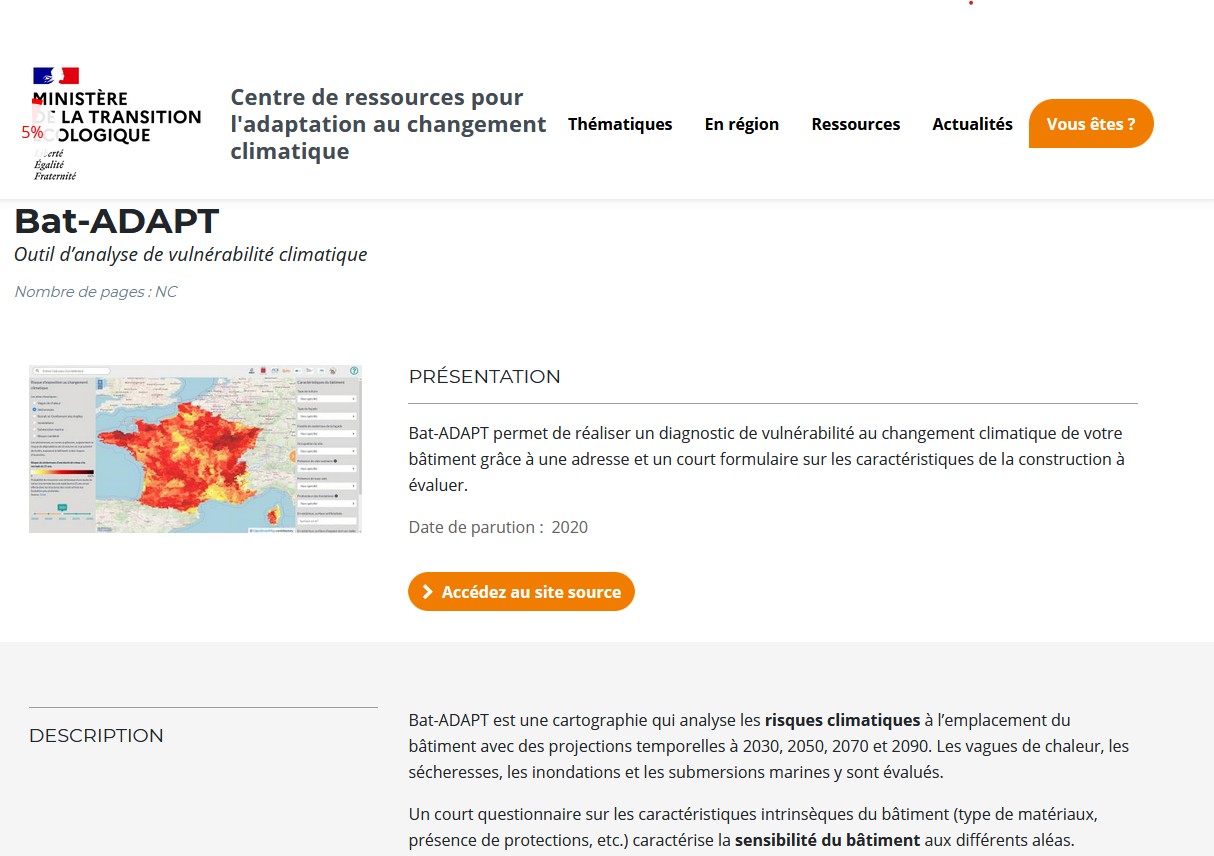Open the Thématiques menu
Image resolution: width=1214 pixels, height=856 pixels.
point(620,124)
